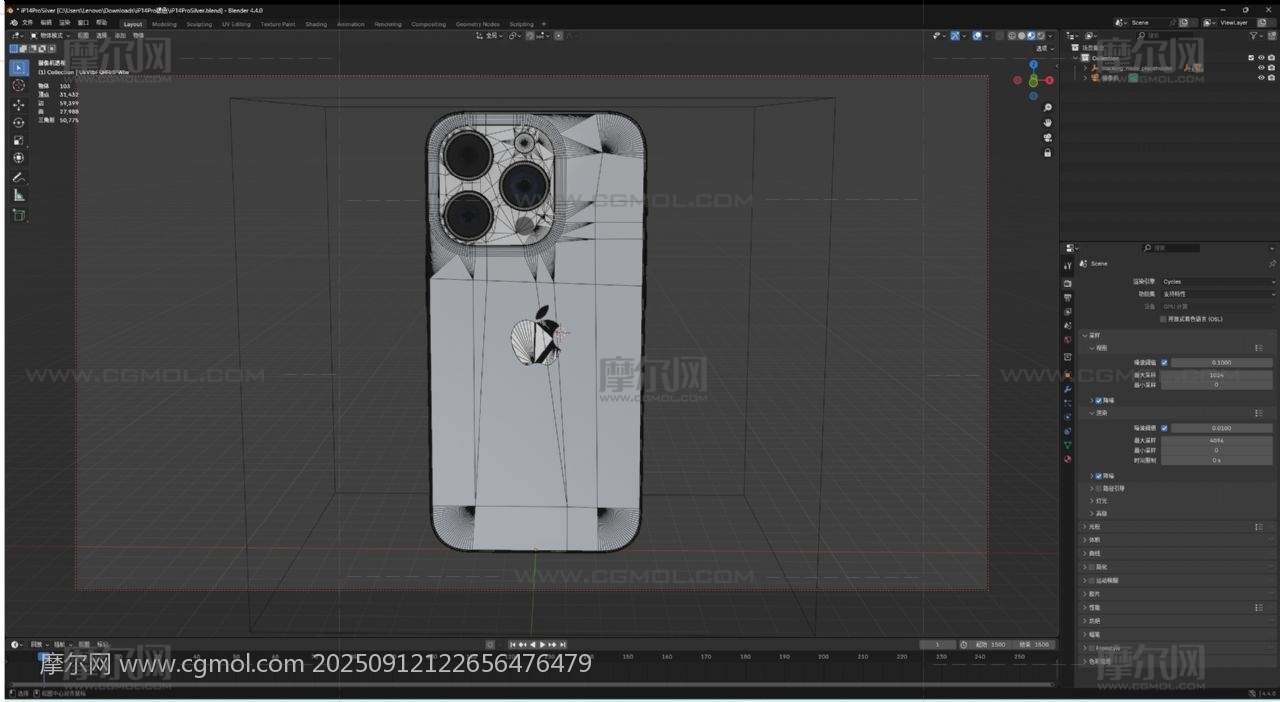Select the Measure tool
The width and height of the screenshot is (1280, 702).
[18, 195]
